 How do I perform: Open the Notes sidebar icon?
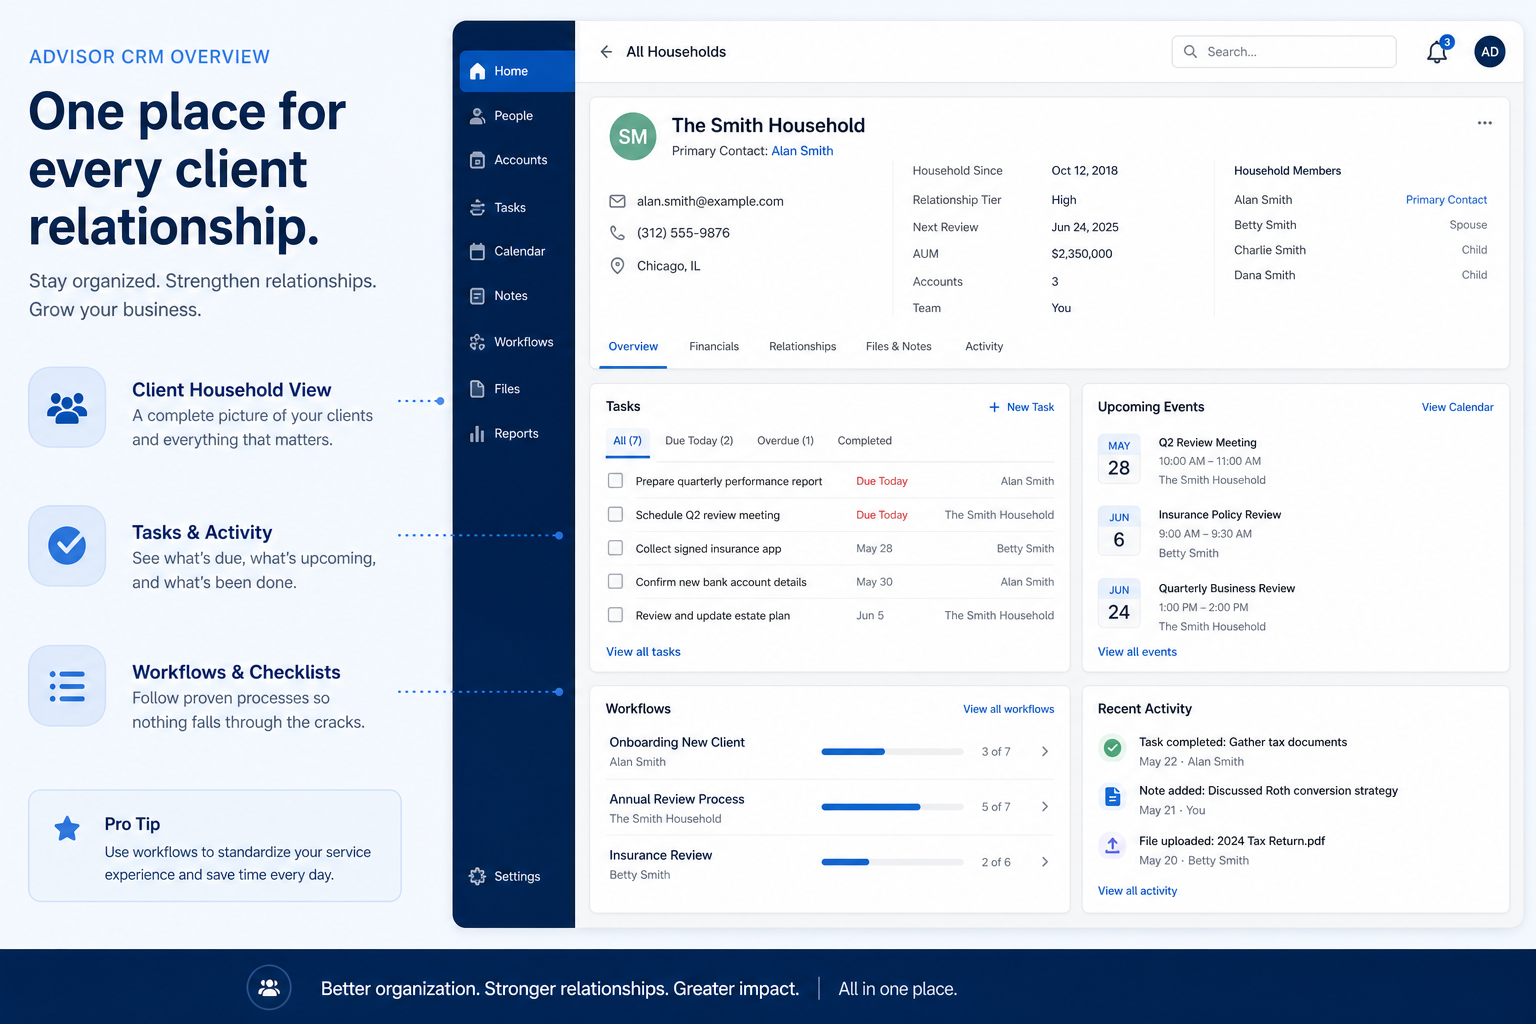coord(477,296)
